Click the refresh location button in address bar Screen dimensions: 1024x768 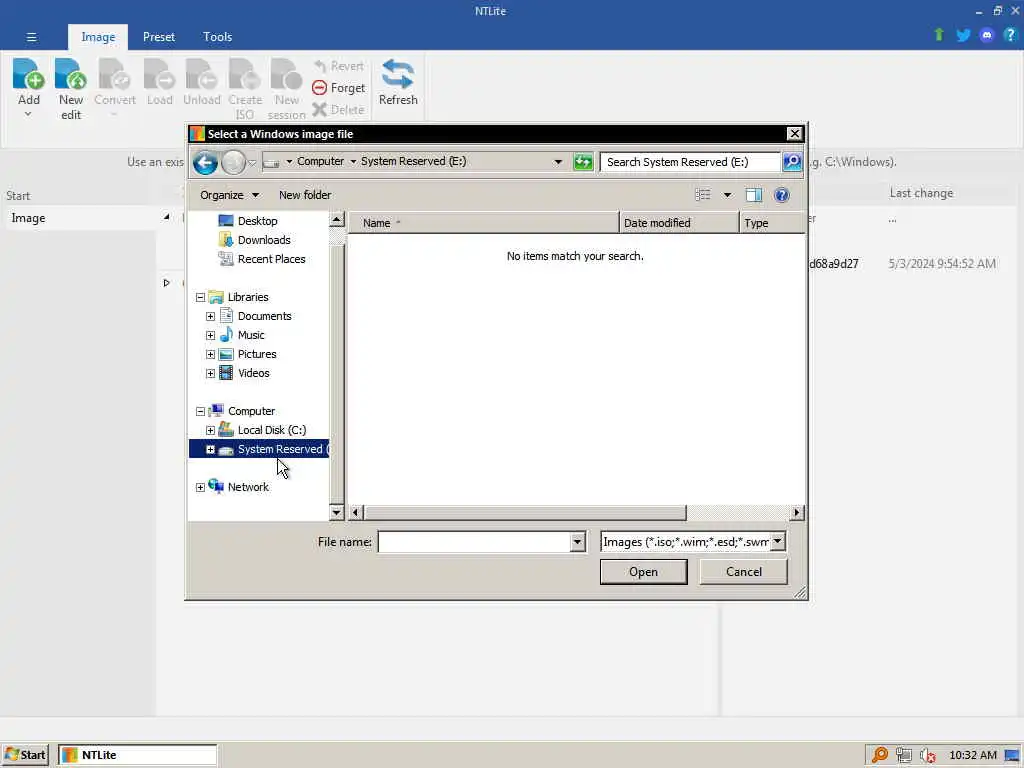point(583,162)
